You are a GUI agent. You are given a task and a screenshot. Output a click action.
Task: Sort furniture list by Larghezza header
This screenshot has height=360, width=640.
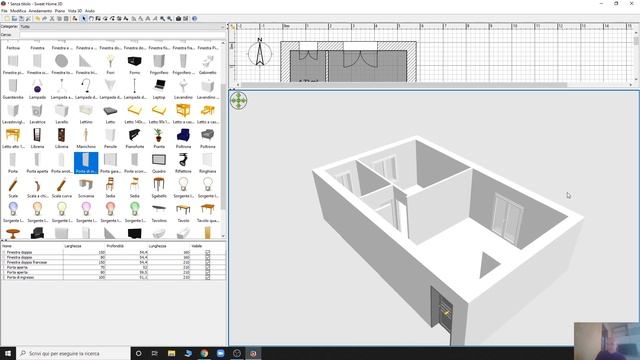[84, 246]
